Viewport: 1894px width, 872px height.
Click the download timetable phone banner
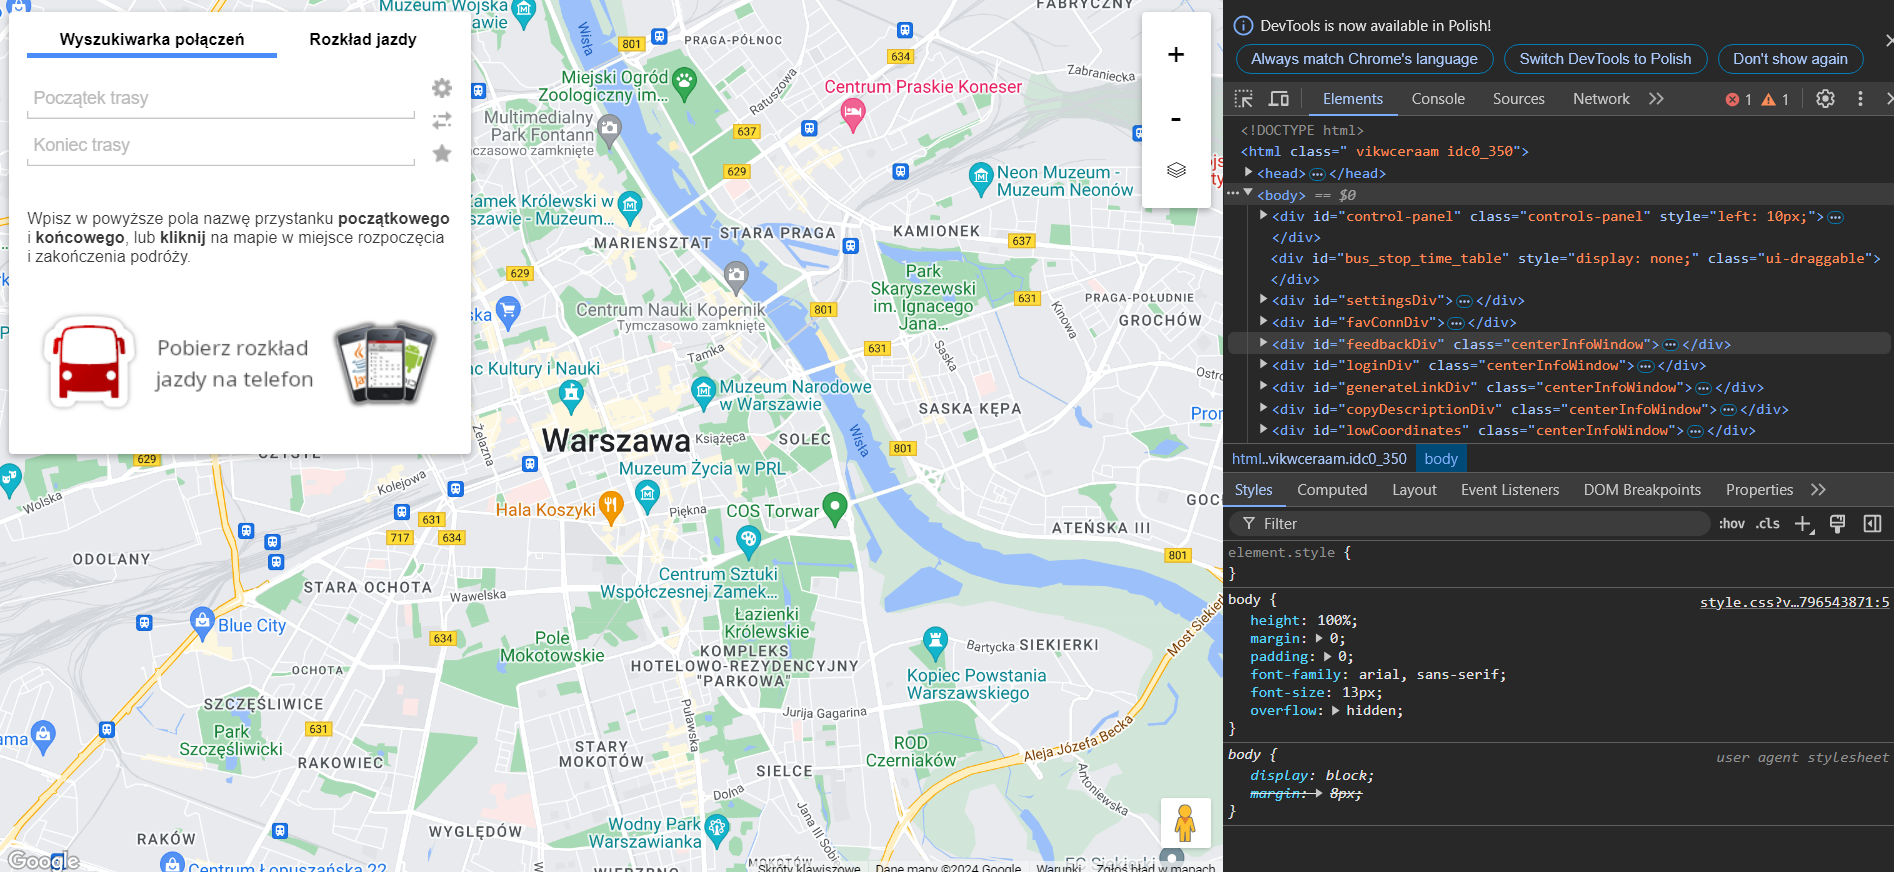tap(238, 364)
